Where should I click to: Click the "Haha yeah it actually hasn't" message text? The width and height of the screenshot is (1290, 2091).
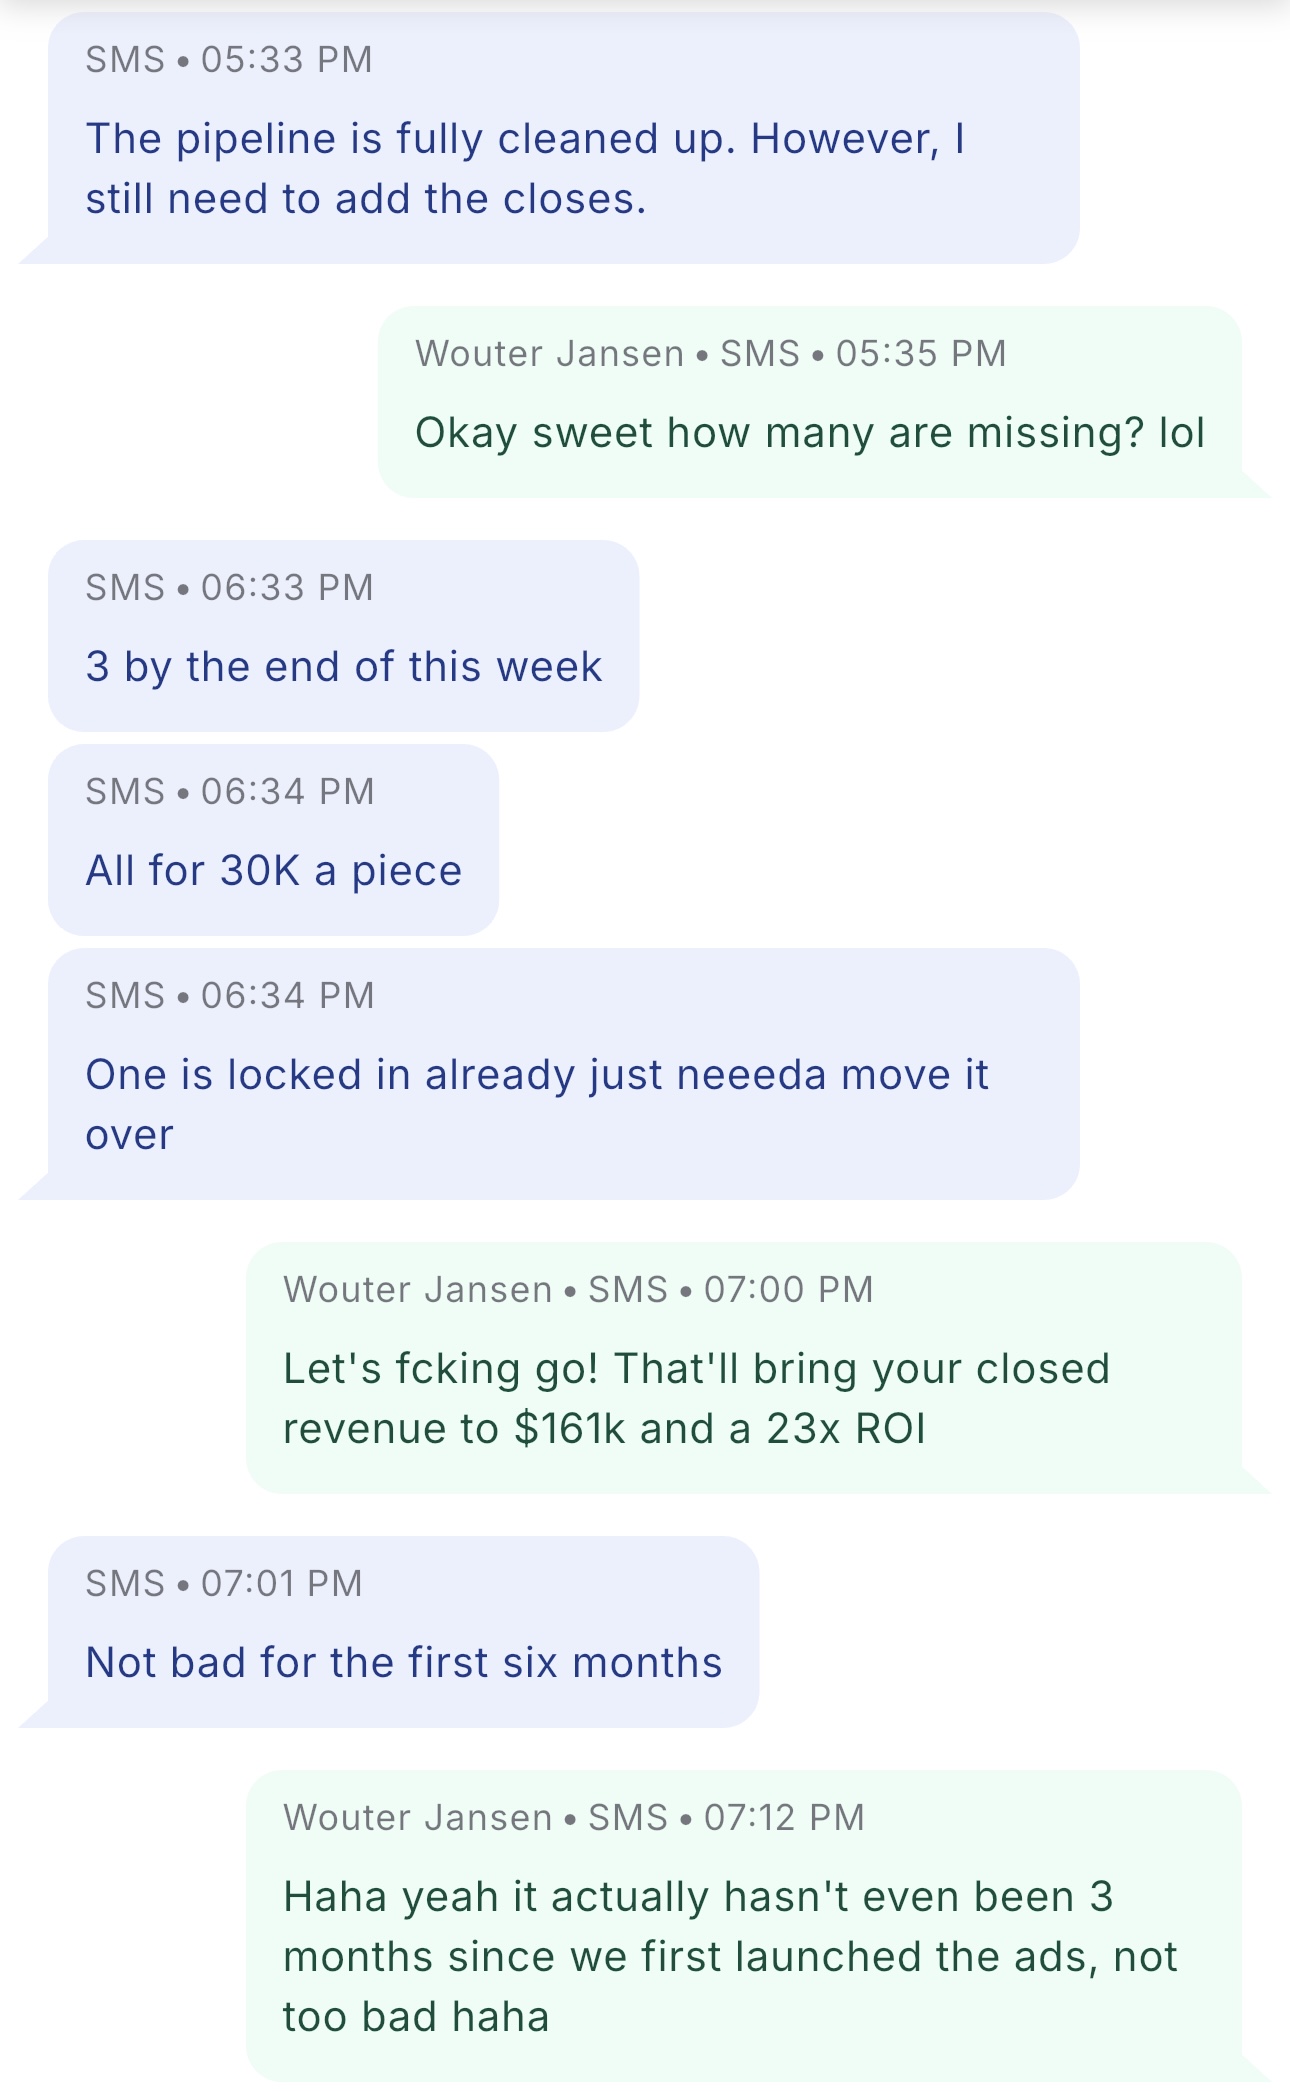[x=730, y=1956]
